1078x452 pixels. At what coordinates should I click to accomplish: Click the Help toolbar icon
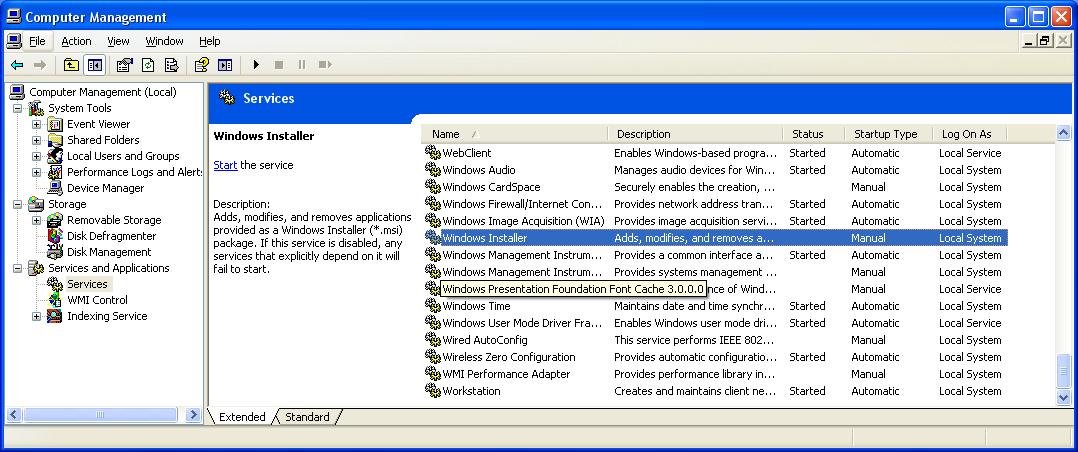pyautogui.click(x=201, y=65)
